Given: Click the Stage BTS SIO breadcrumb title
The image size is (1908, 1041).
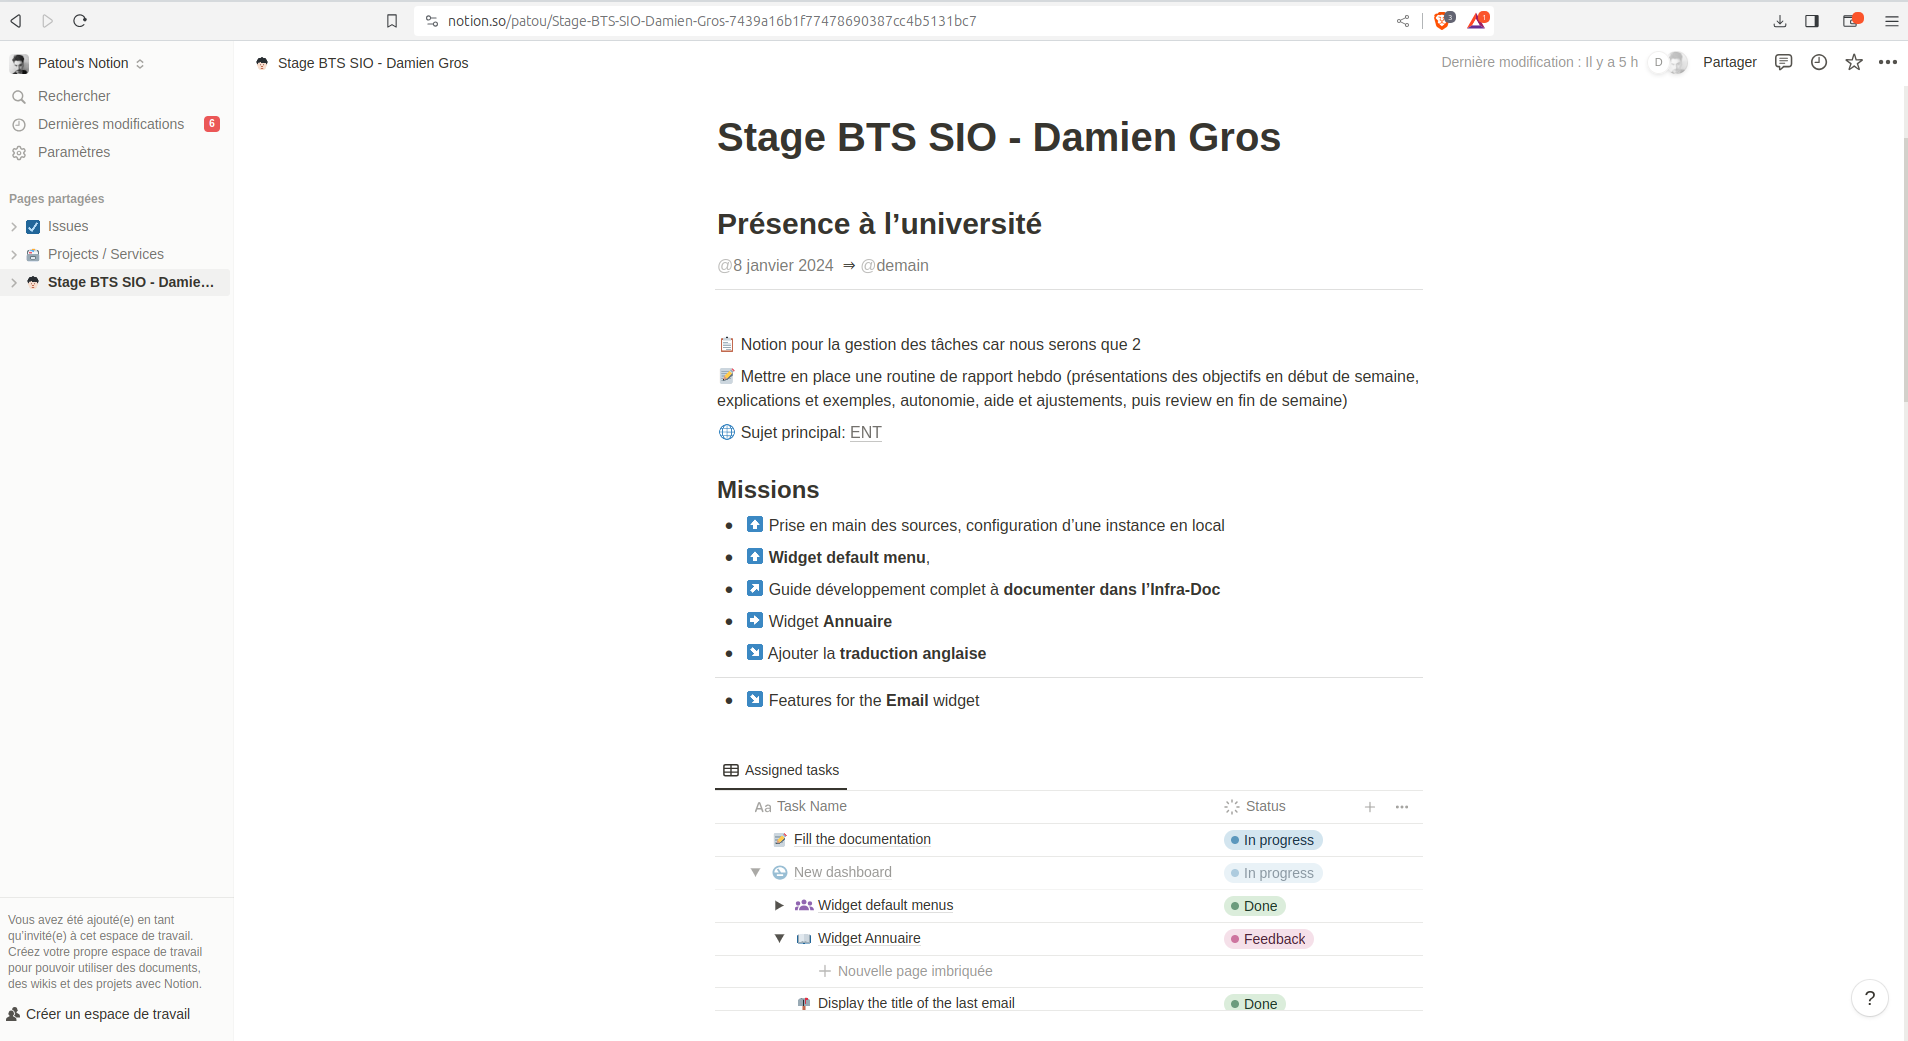Looking at the screenshot, I should click(x=373, y=63).
